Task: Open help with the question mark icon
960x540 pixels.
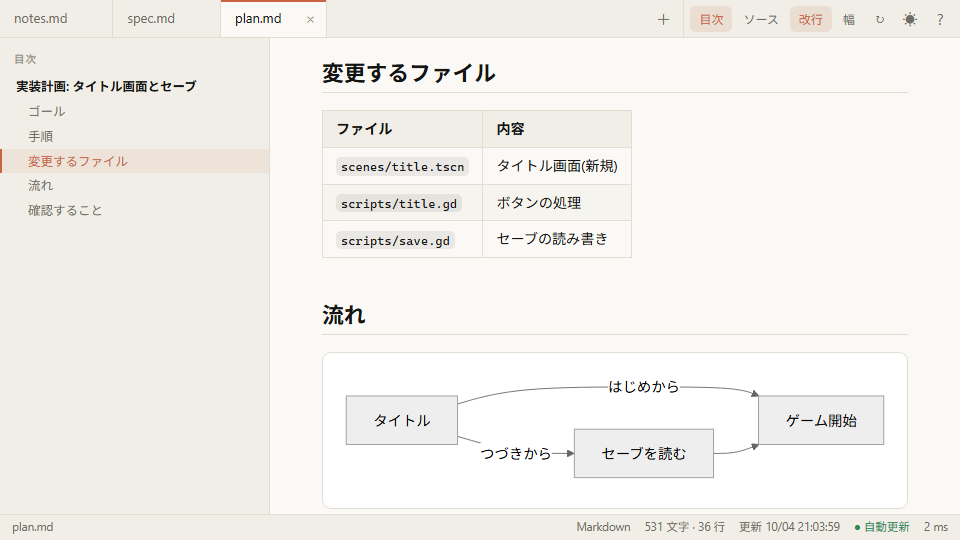Action: pos(940,20)
